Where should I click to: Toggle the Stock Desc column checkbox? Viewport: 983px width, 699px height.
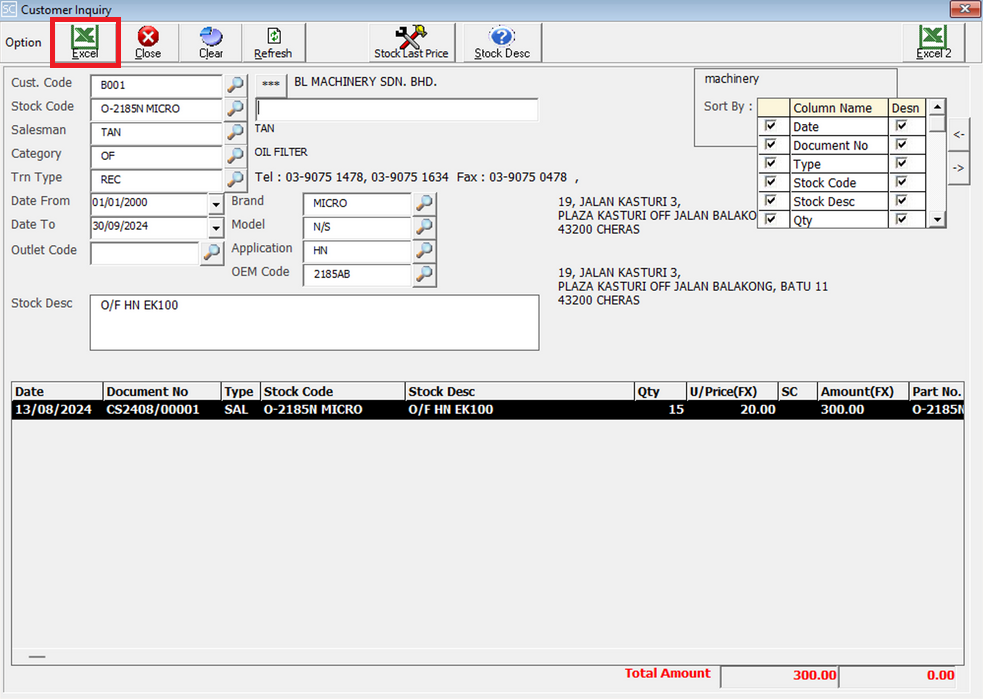coord(771,201)
